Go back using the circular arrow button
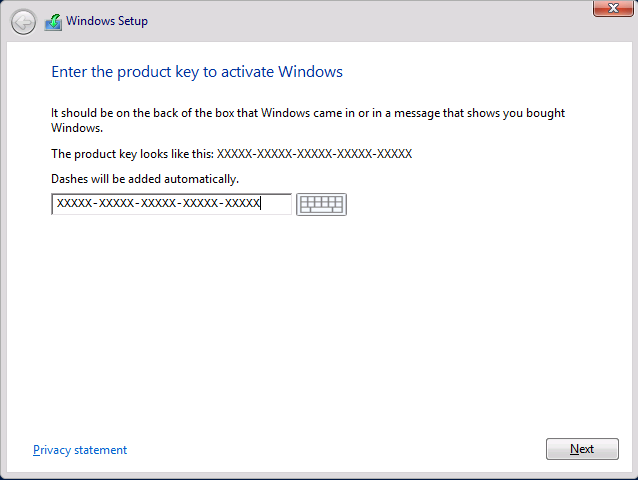This screenshot has height=480, width=638. click(x=23, y=22)
